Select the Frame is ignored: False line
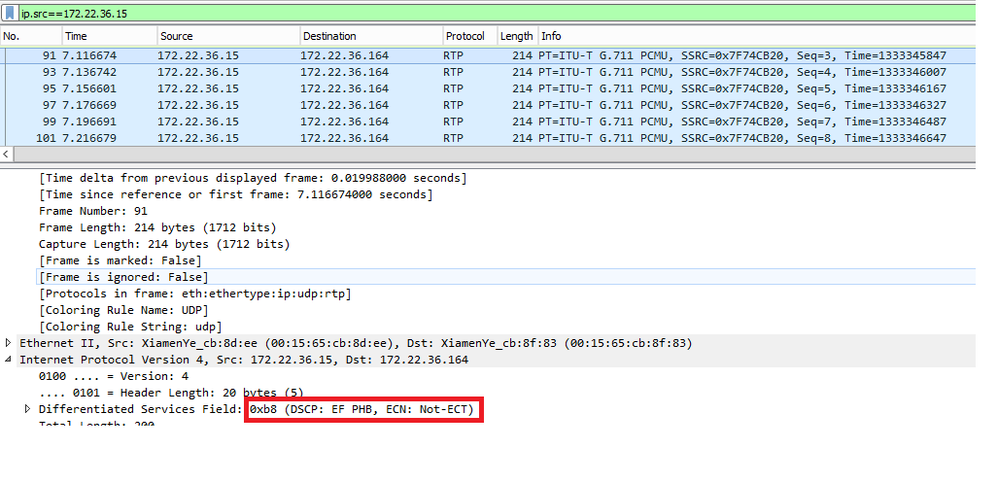 pos(122,277)
